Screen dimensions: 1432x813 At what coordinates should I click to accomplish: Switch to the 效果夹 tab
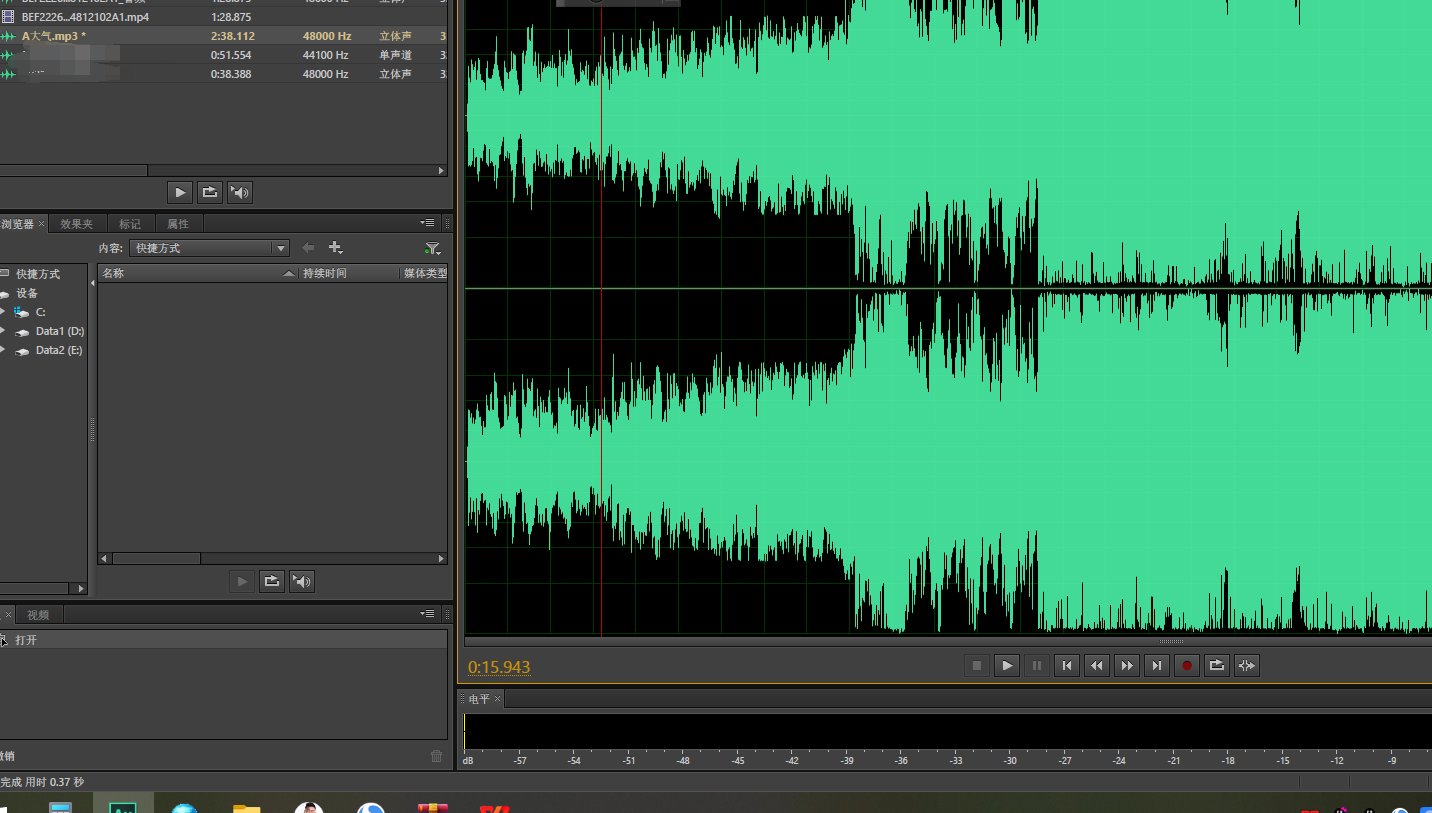tap(76, 224)
